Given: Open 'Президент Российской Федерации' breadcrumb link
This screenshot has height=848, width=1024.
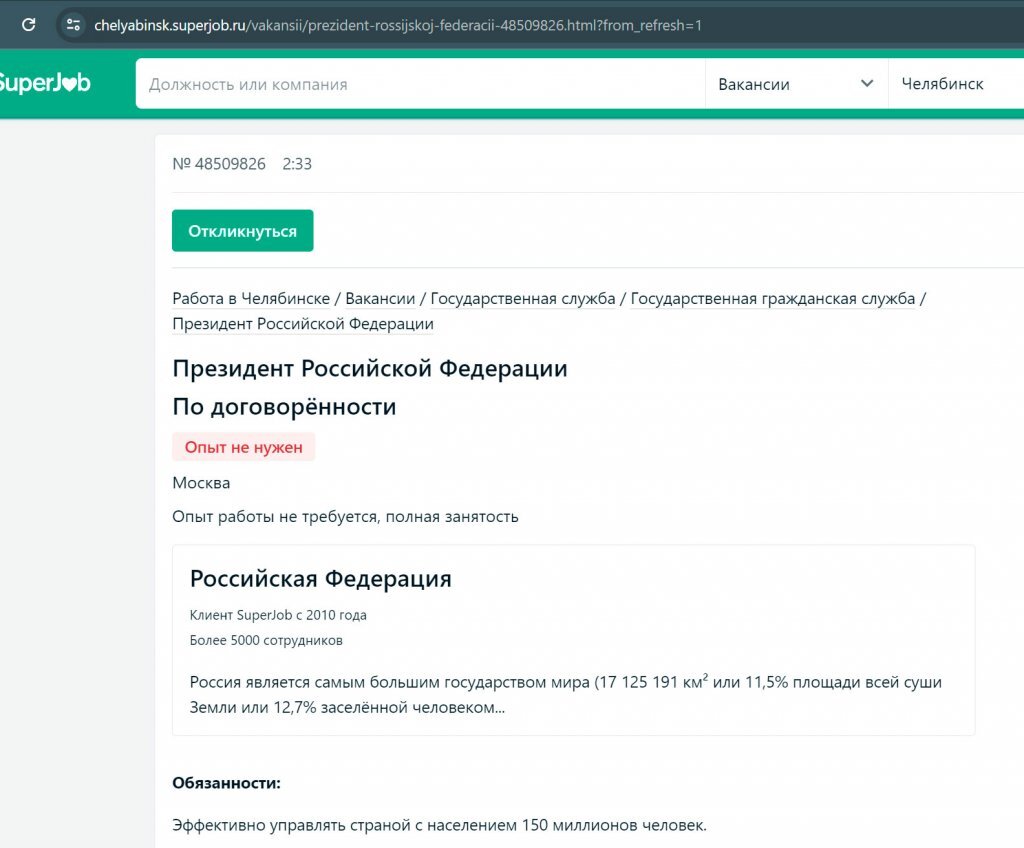Looking at the screenshot, I should (x=303, y=324).
